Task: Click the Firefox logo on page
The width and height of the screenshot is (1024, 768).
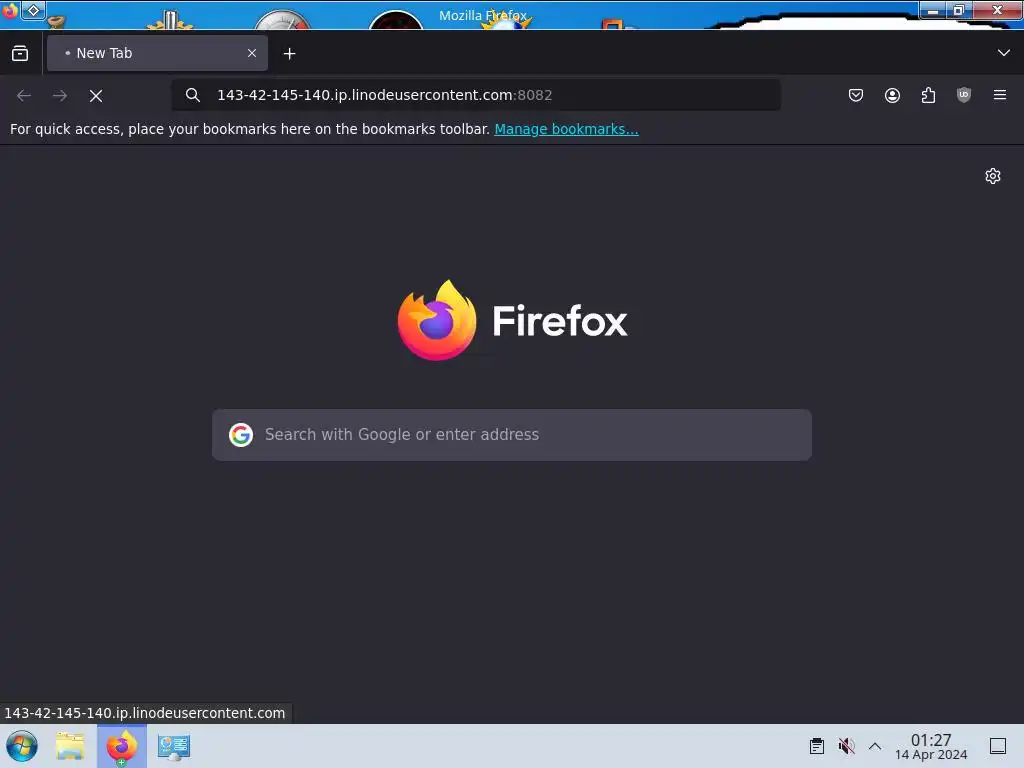Action: [x=513, y=320]
